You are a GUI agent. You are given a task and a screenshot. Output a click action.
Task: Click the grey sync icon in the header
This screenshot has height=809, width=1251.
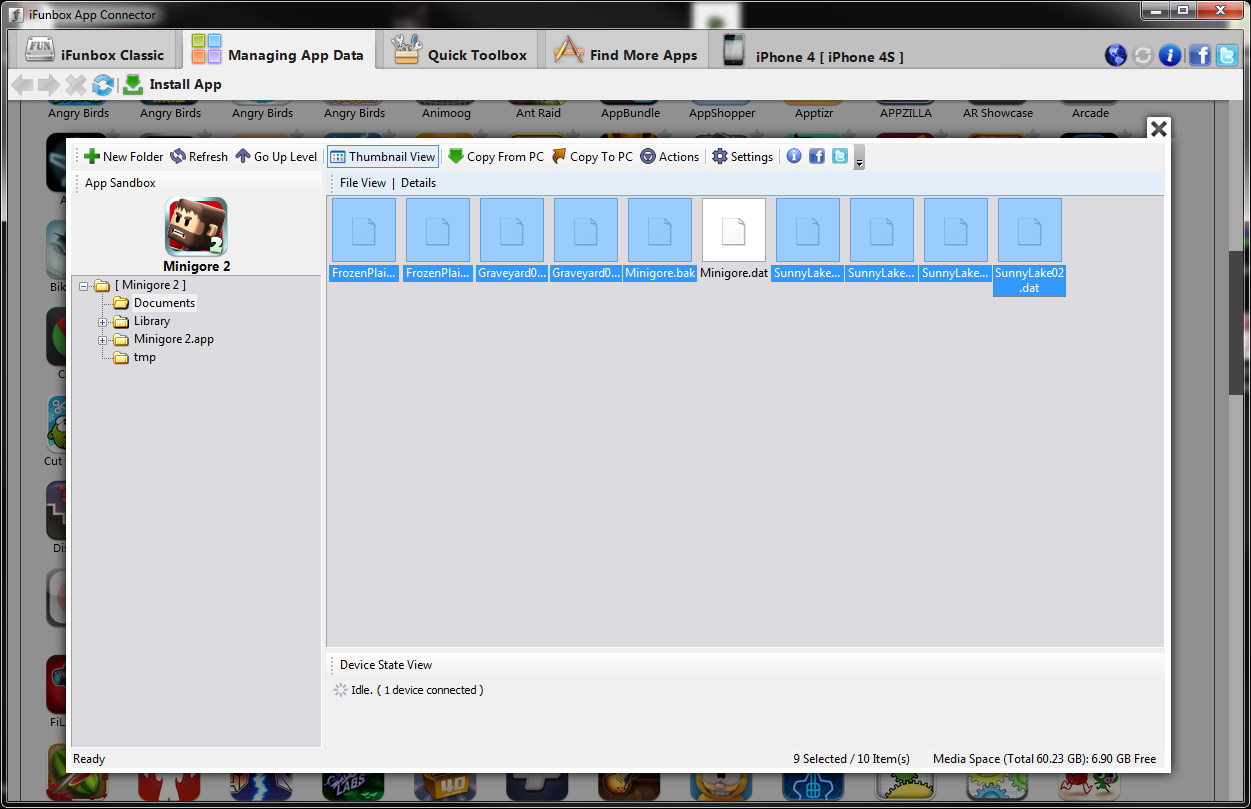click(x=1143, y=55)
